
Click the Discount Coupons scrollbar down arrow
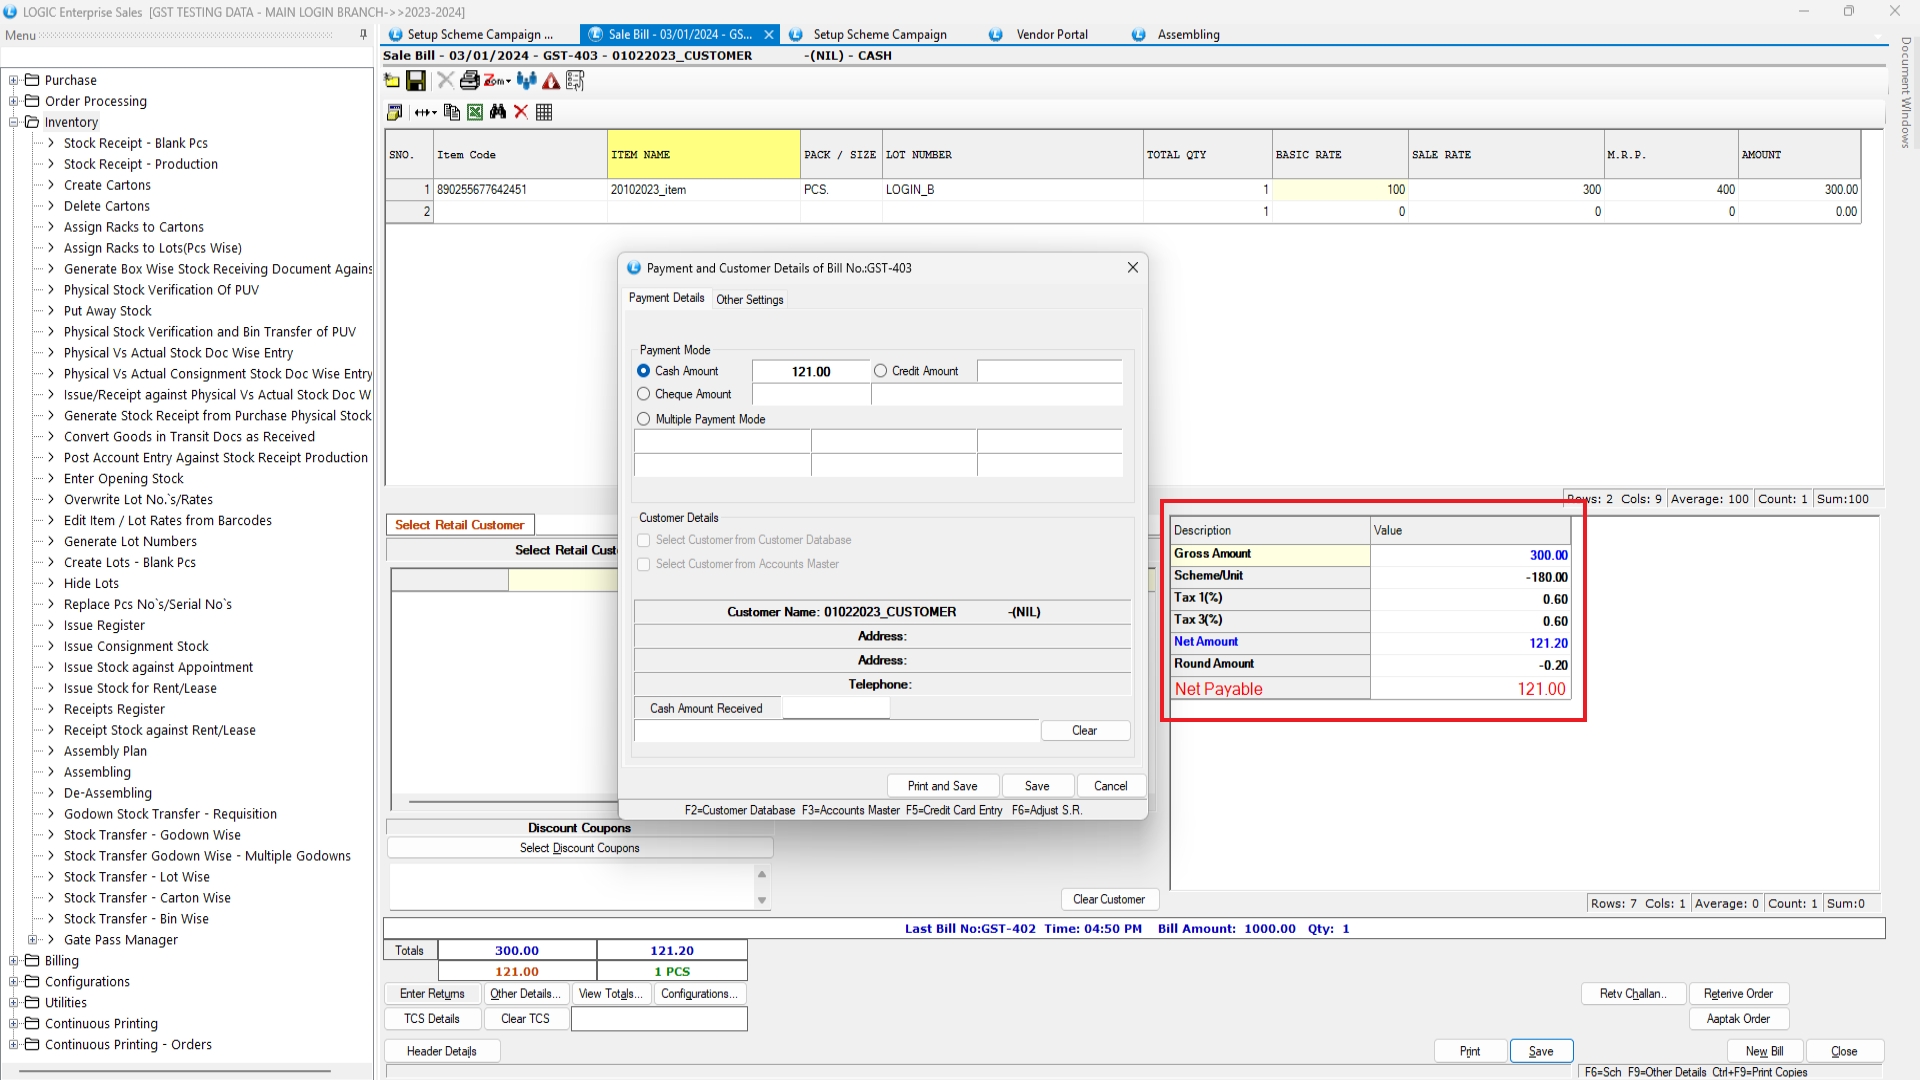point(762,900)
